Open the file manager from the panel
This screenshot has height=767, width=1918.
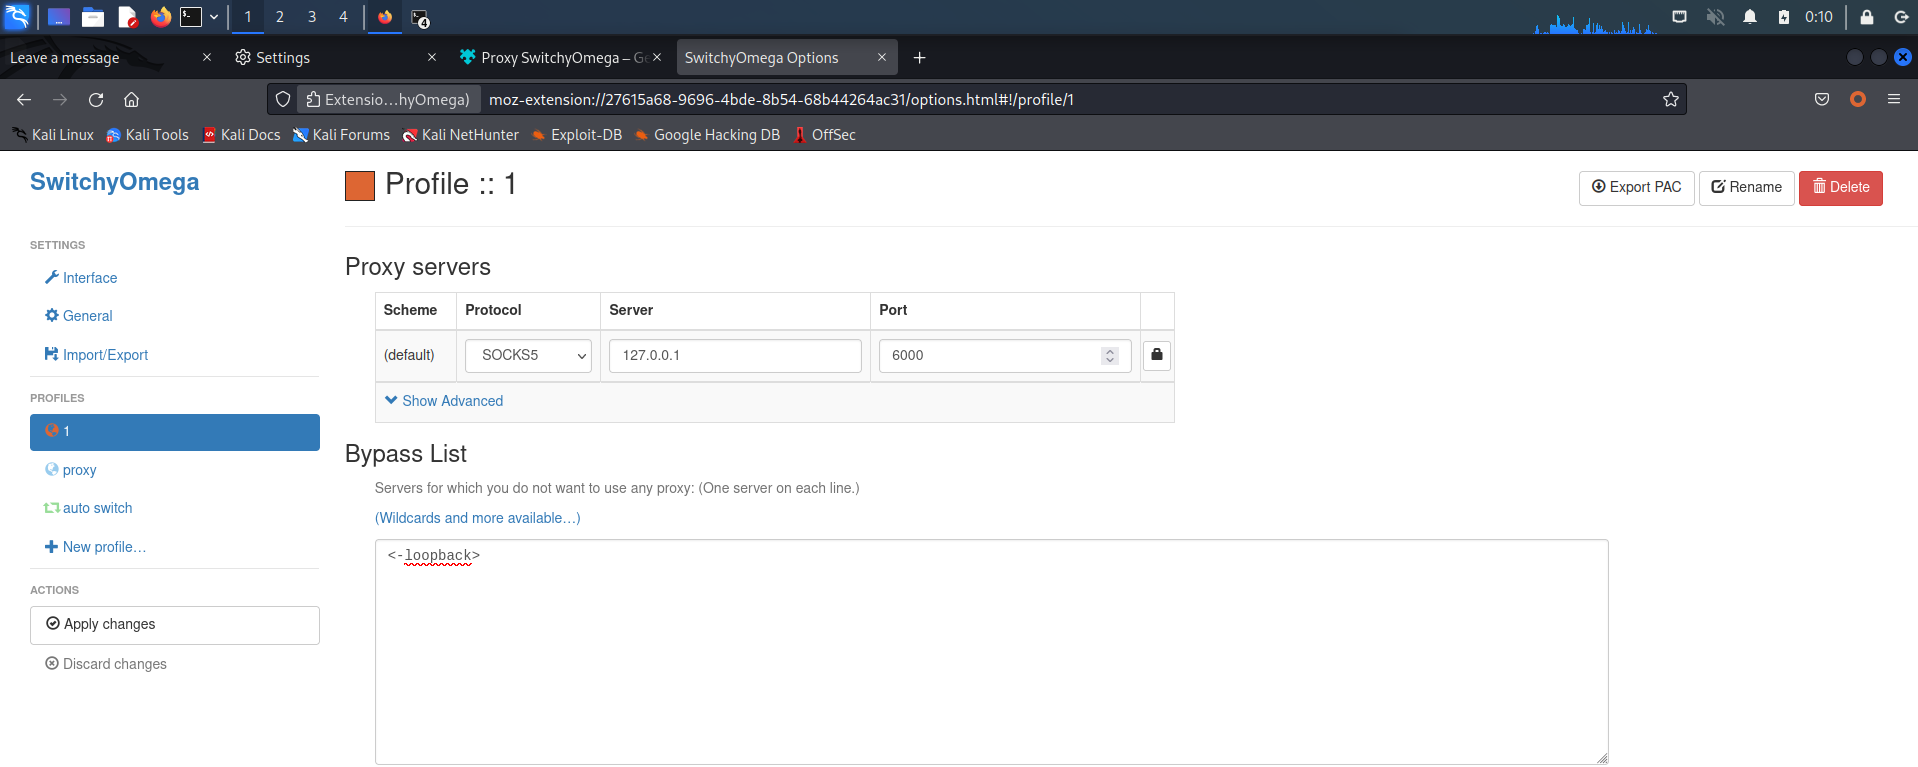[x=93, y=17]
